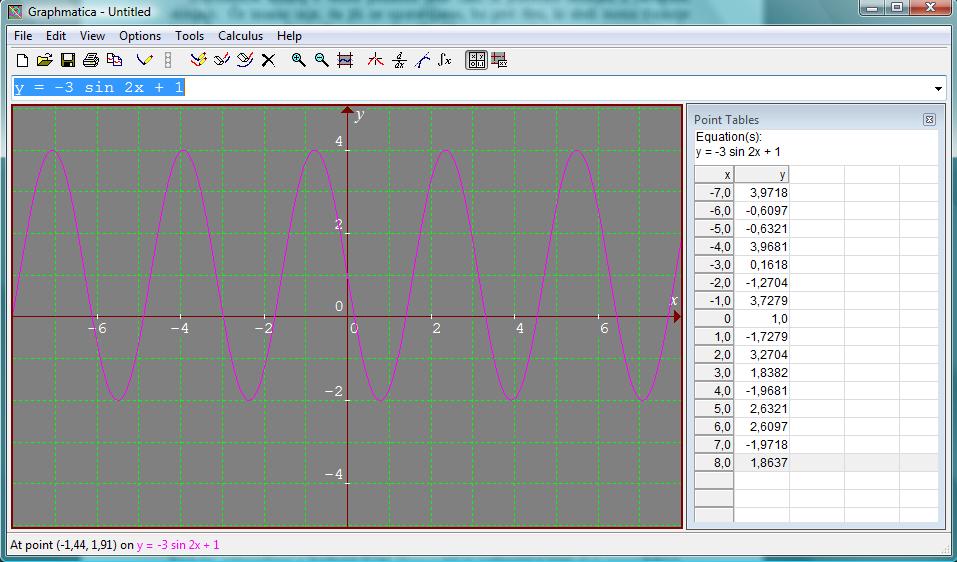This screenshot has height=562, width=957.
Task: Create a new graph document
Action: (22, 60)
